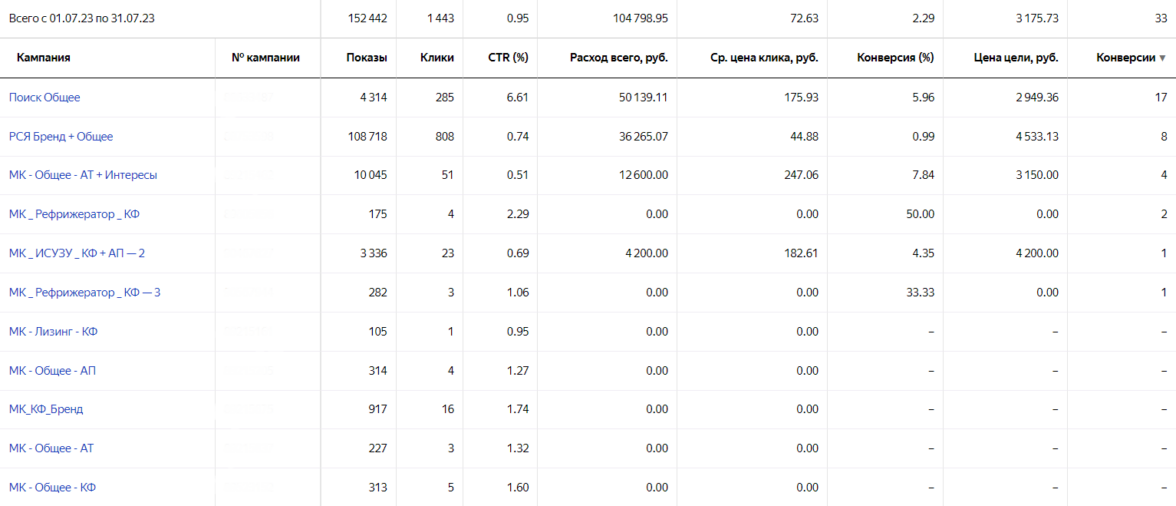
Task: Open the МК - Общее - АП campaign
Action: pyautogui.click(x=52, y=370)
